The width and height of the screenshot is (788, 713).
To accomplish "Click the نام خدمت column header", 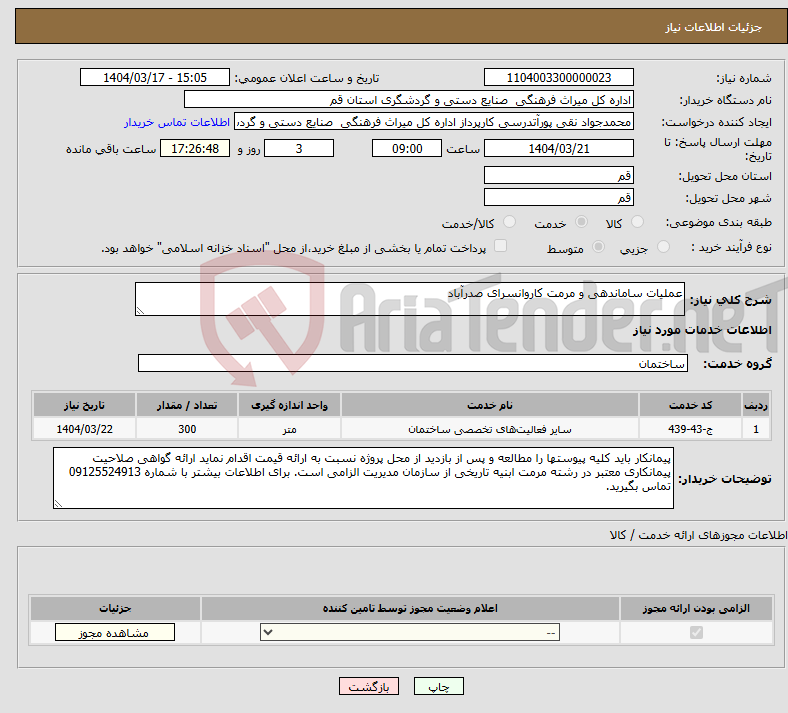I will (489, 405).
